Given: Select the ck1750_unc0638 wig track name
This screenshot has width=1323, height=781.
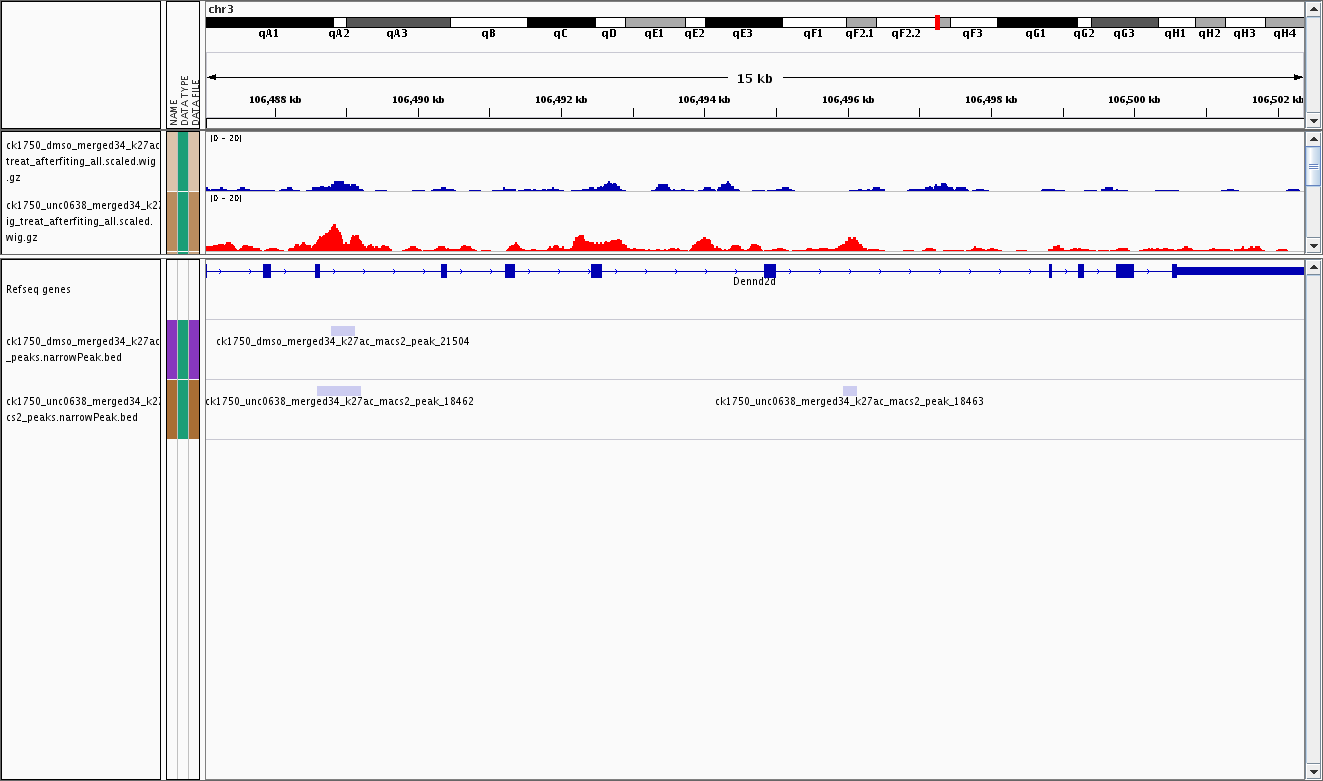Looking at the screenshot, I should point(82,220).
